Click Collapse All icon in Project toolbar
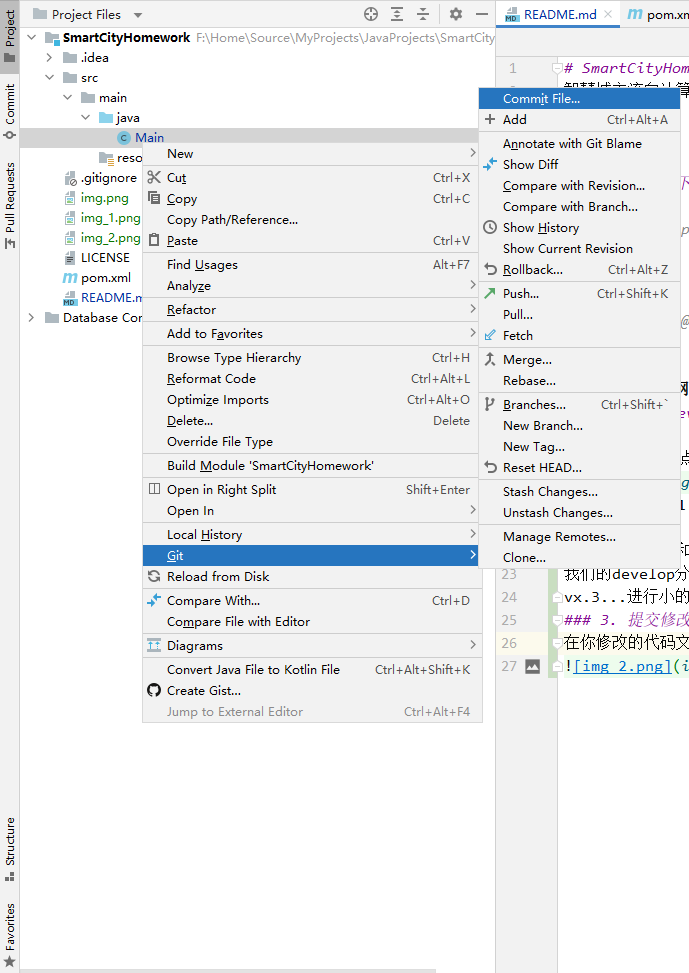The width and height of the screenshot is (689, 973). tap(423, 14)
